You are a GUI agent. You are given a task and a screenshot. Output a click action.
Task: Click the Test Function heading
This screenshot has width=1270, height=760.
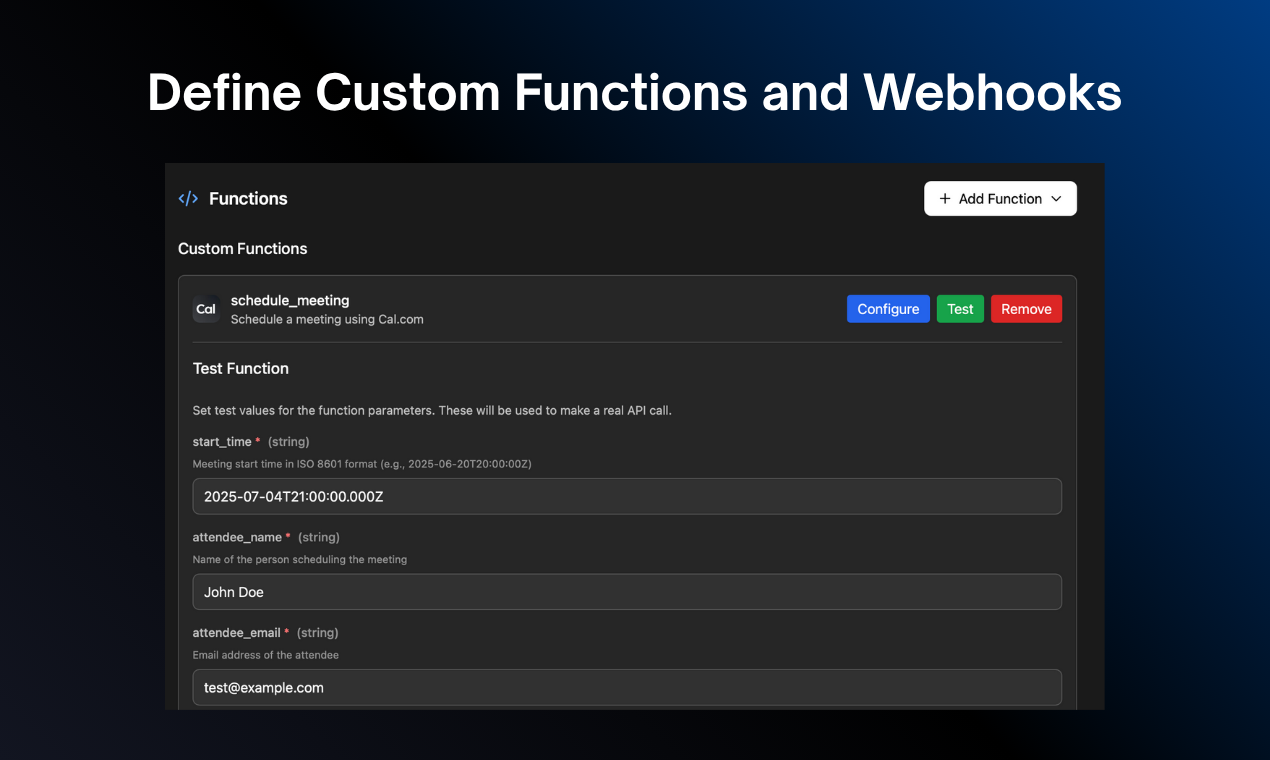[x=241, y=368]
